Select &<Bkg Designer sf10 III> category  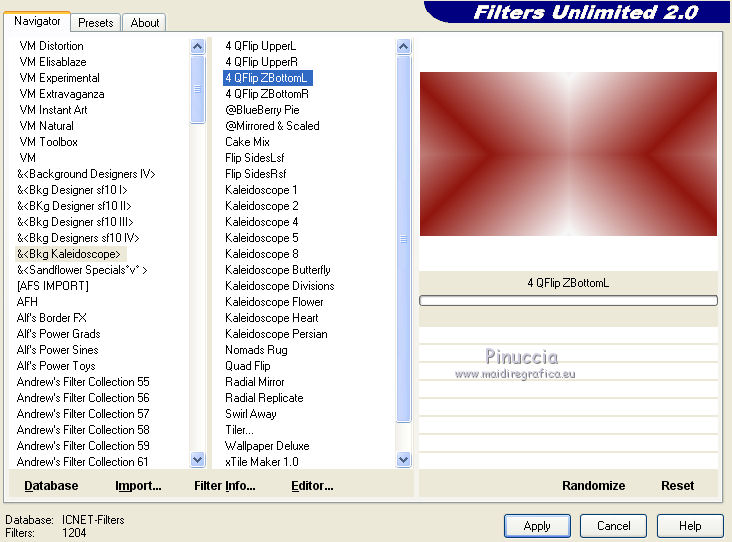click(x=75, y=222)
